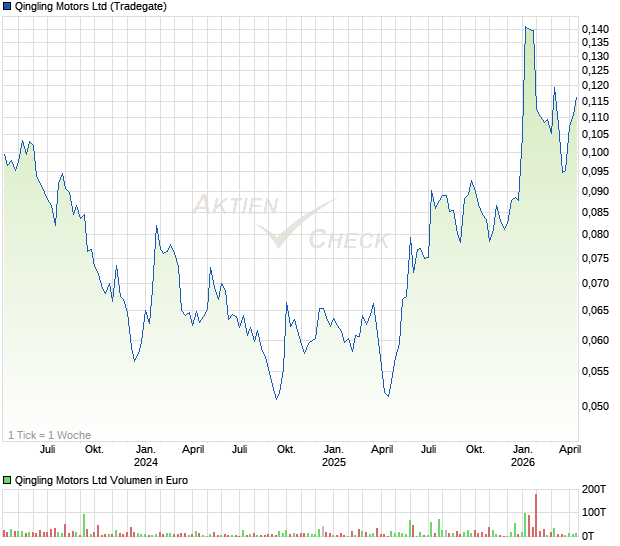Select the Jan. 2026 time axis label
This screenshot has height=546, width=620.
522,456
